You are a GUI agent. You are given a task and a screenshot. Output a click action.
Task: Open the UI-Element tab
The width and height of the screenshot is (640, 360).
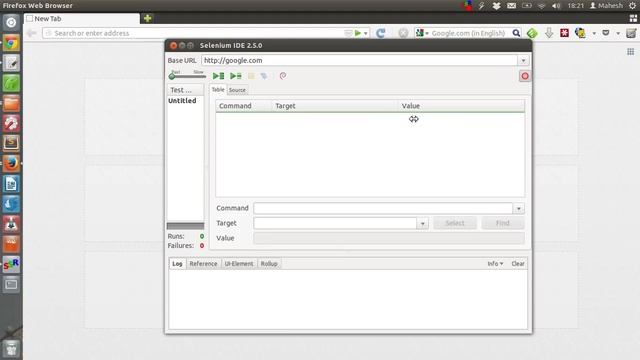click(239, 264)
